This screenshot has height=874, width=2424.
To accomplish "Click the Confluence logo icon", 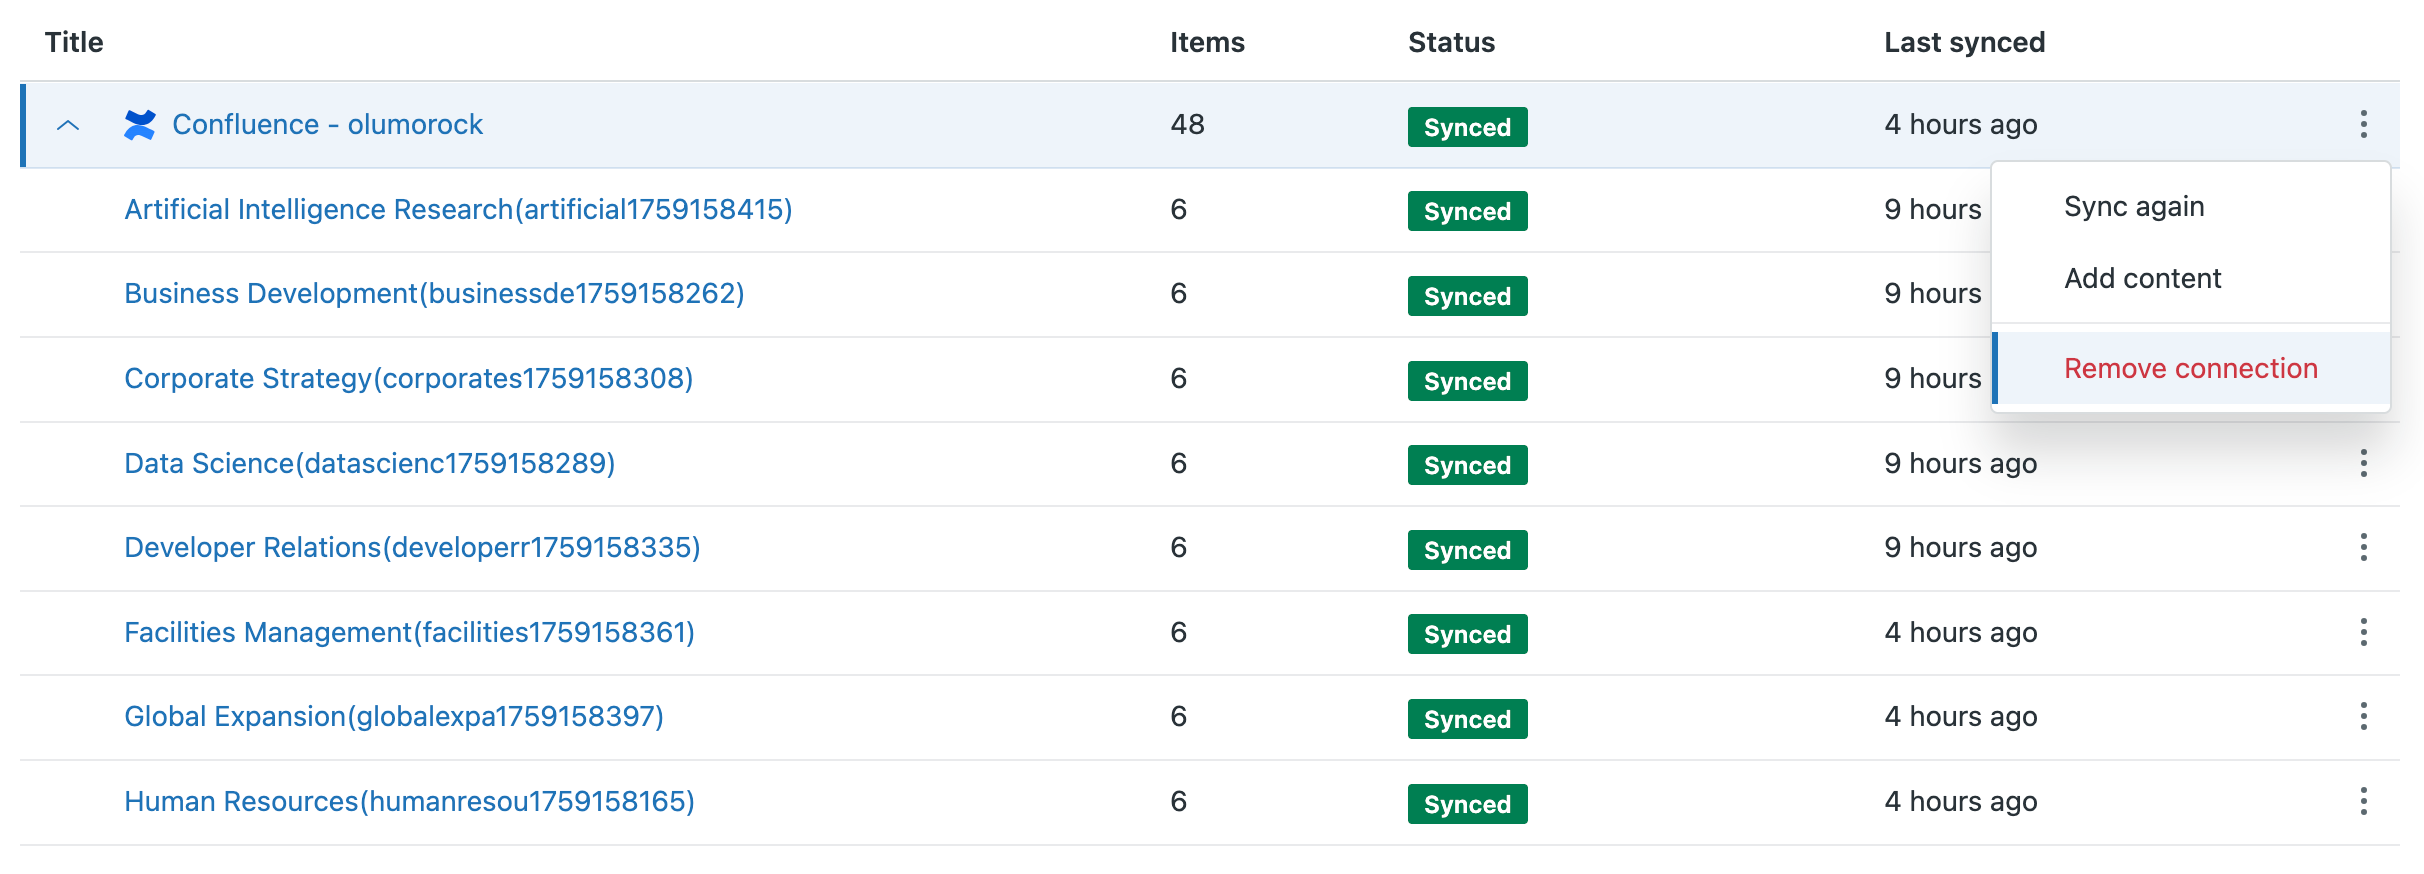I will pos(139,125).
